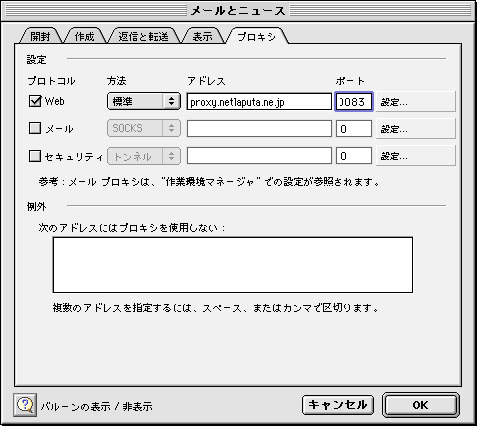Click the 設定... button in the メール row
The height and width of the screenshot is (426, 477).
415,129
